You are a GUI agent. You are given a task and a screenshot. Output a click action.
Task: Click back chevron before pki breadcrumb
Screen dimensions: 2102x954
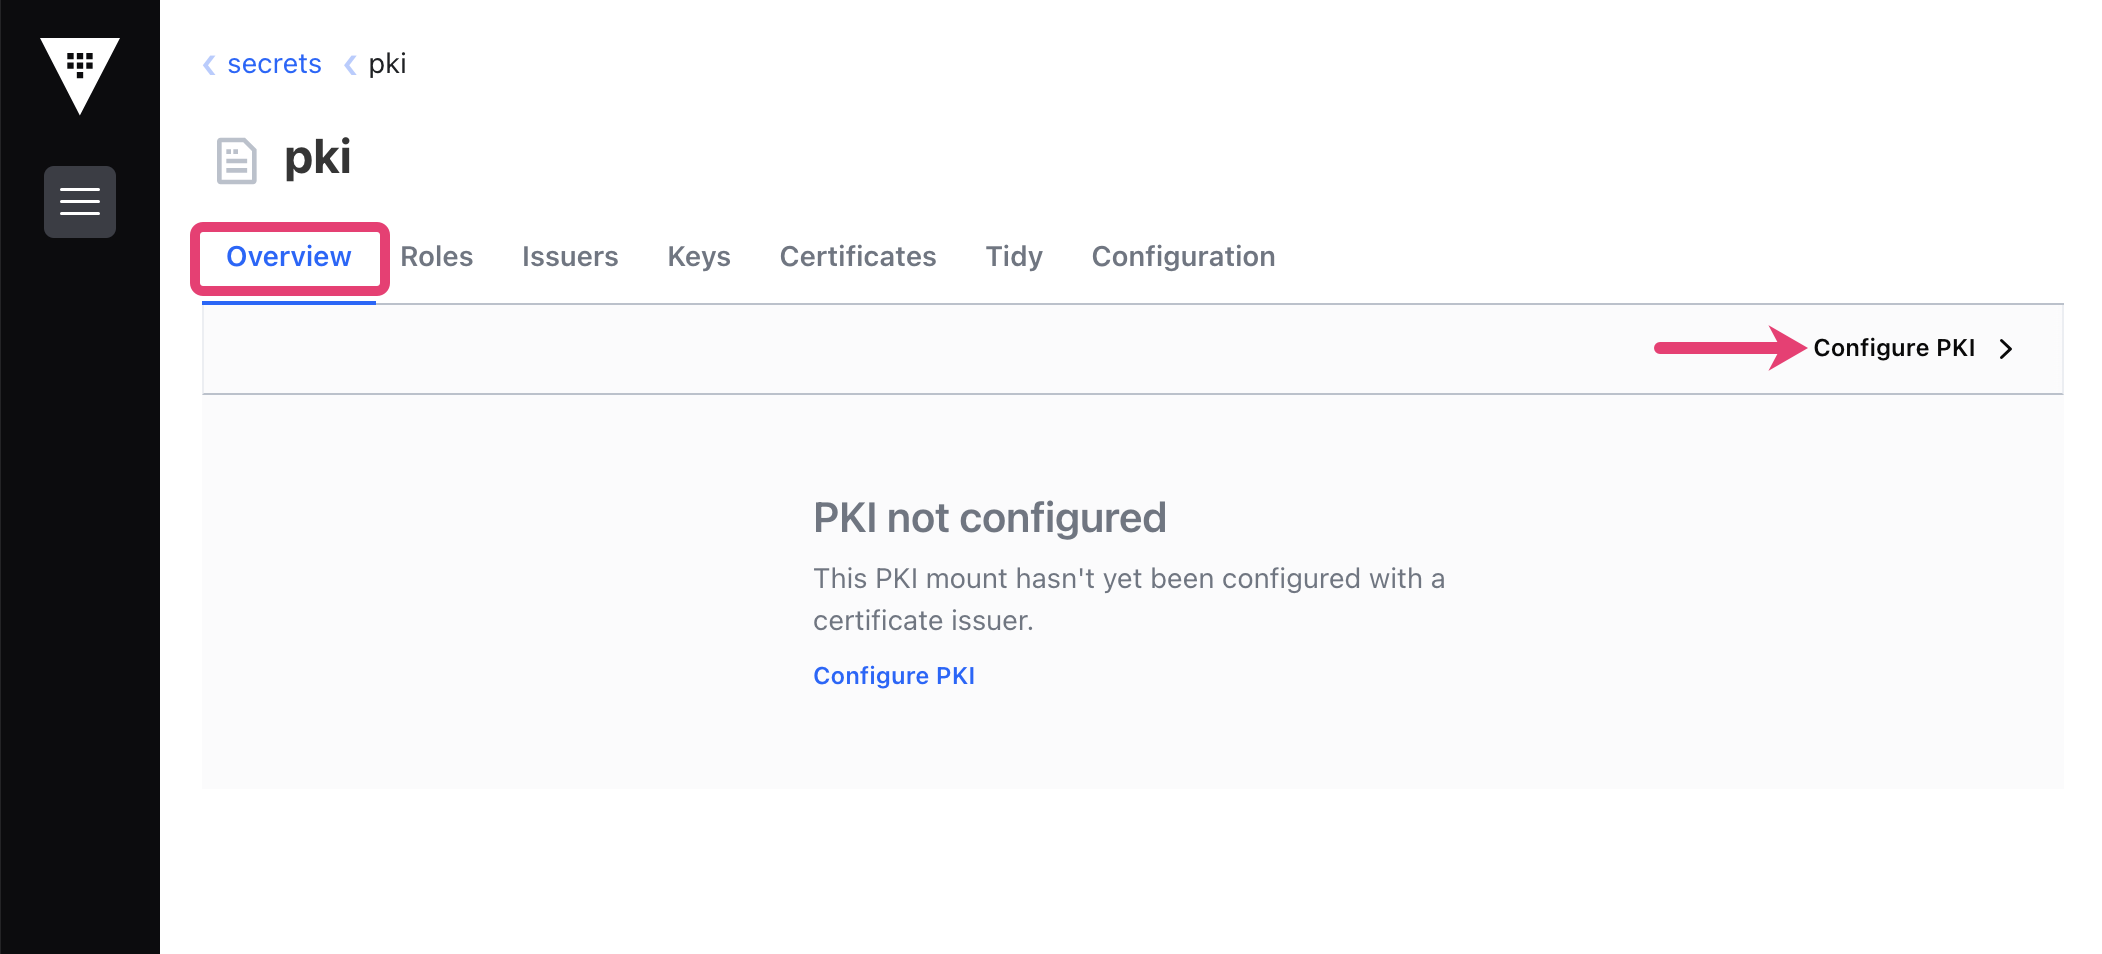click(x=350, y=65)
